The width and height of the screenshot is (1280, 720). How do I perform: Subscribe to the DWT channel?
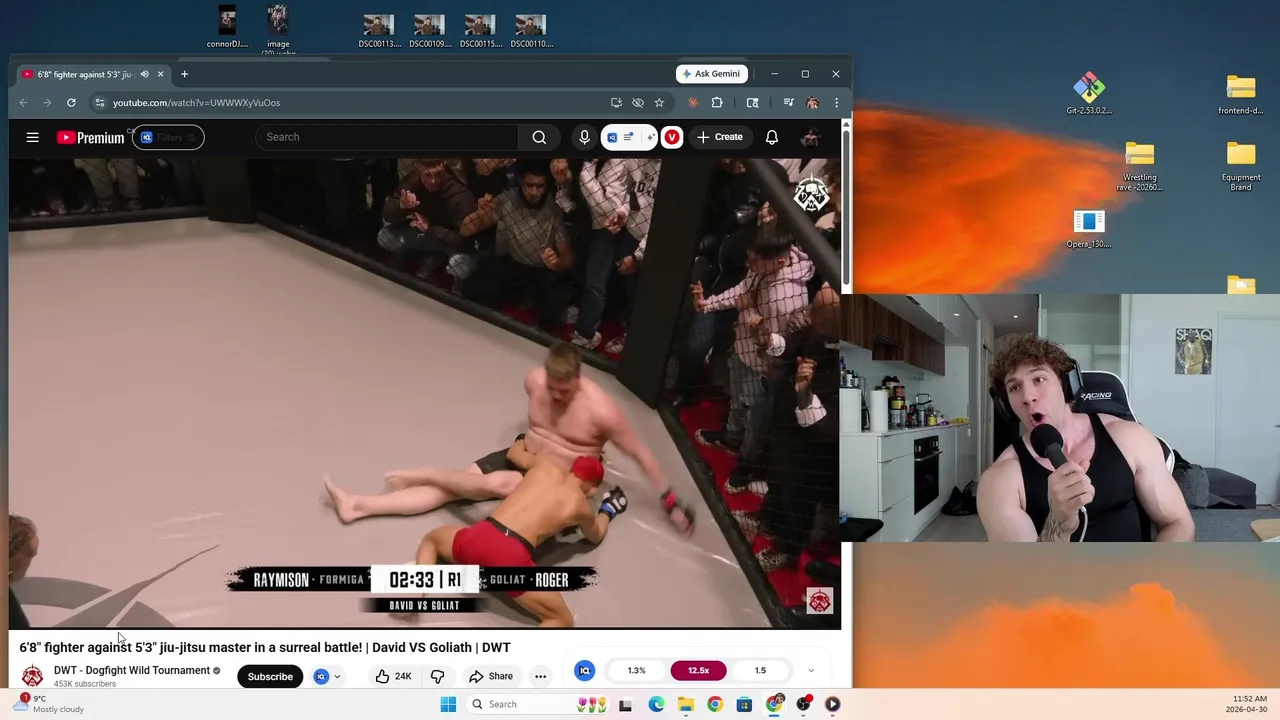(270, 677)
